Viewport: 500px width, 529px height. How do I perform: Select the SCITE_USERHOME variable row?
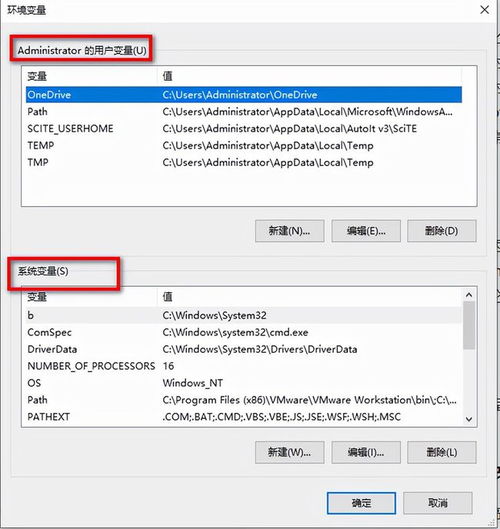(x=244, y=129)
